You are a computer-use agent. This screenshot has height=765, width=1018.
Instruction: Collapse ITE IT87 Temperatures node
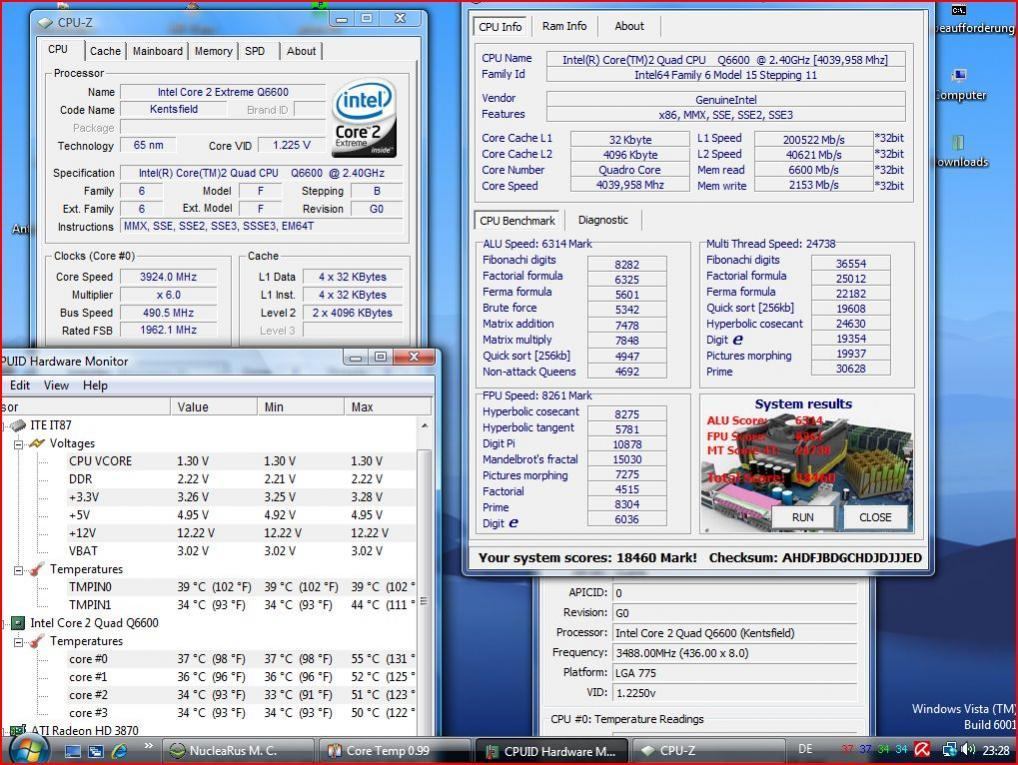point(19,570)
